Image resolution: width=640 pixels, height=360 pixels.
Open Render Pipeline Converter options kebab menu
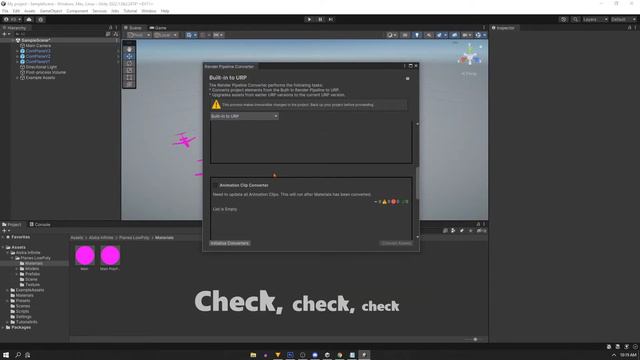tap(404, 66)
